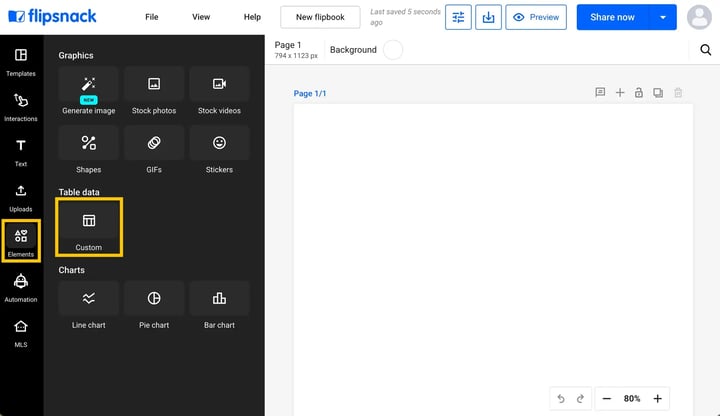
Task: Insert a Pie chart
Action: click(x=154, y=306)
